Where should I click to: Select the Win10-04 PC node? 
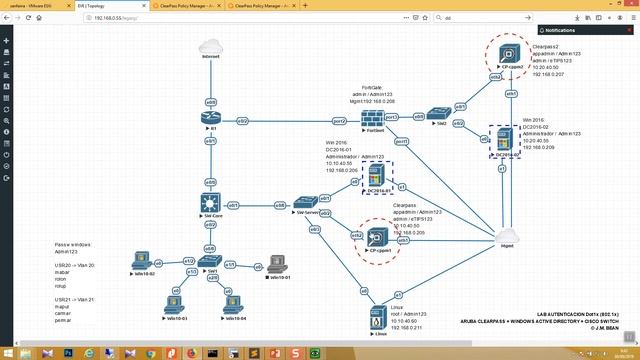point(233,305)
